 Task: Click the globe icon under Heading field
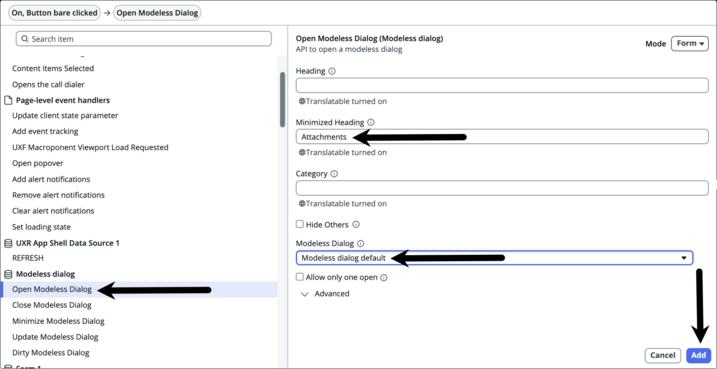coord(302,102)
